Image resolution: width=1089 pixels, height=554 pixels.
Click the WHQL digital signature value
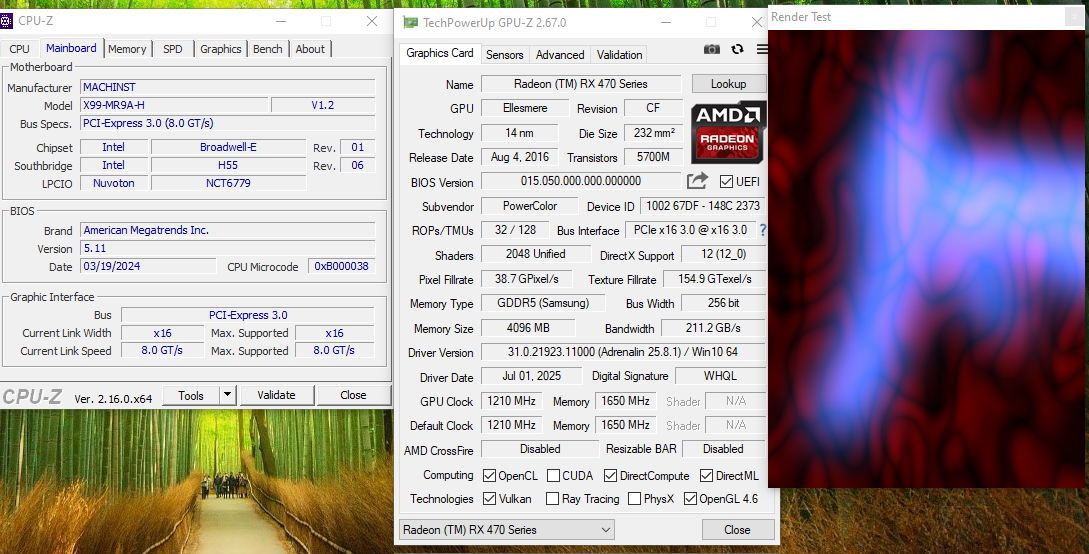point(720,376)
